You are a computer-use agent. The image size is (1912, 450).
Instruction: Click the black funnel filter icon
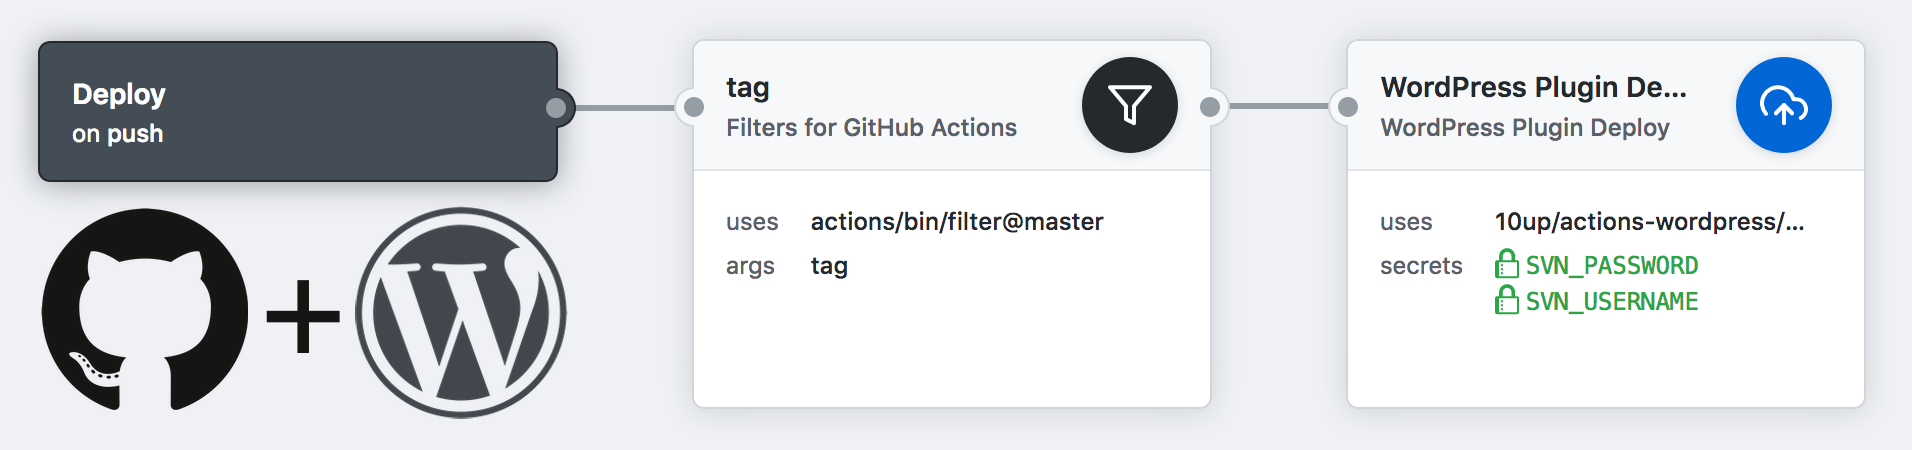pyautogui.click(x=1129, y=105)
